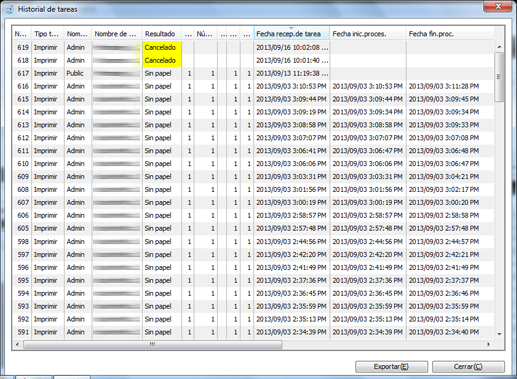Click end date 2013/09/03 2:37:37 PM
The height and width of the screenshot is (379, 517).
coord(444,280)
